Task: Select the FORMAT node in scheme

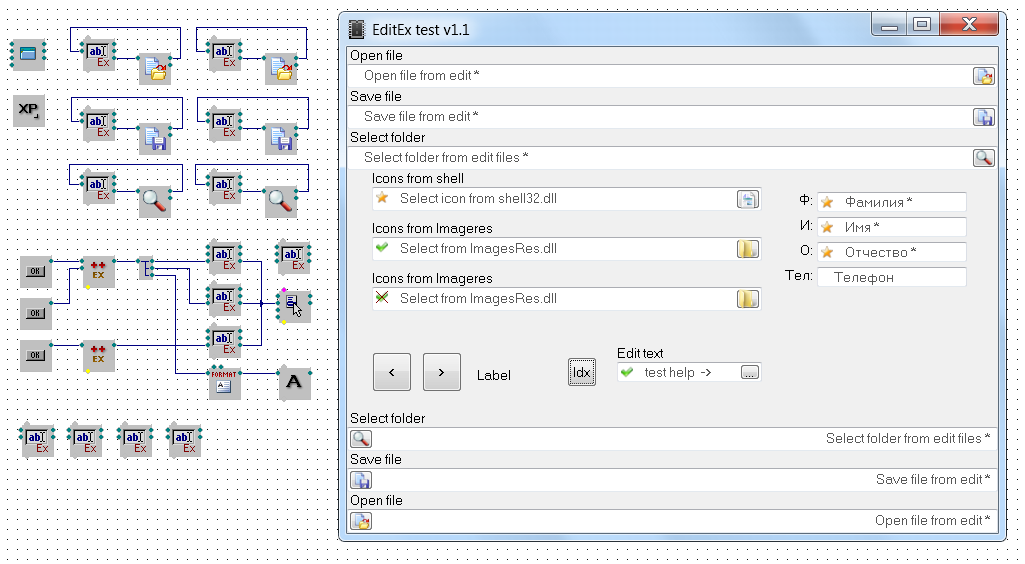Action: (224, 383)
